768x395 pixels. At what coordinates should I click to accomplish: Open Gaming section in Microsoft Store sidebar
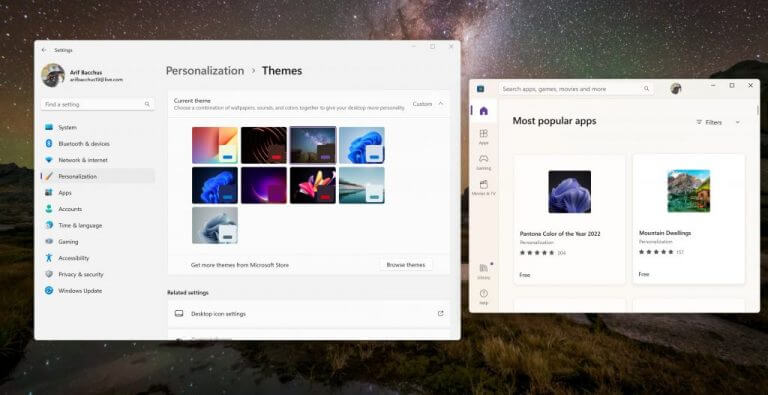pyautogui.click(x=483, y=162)
